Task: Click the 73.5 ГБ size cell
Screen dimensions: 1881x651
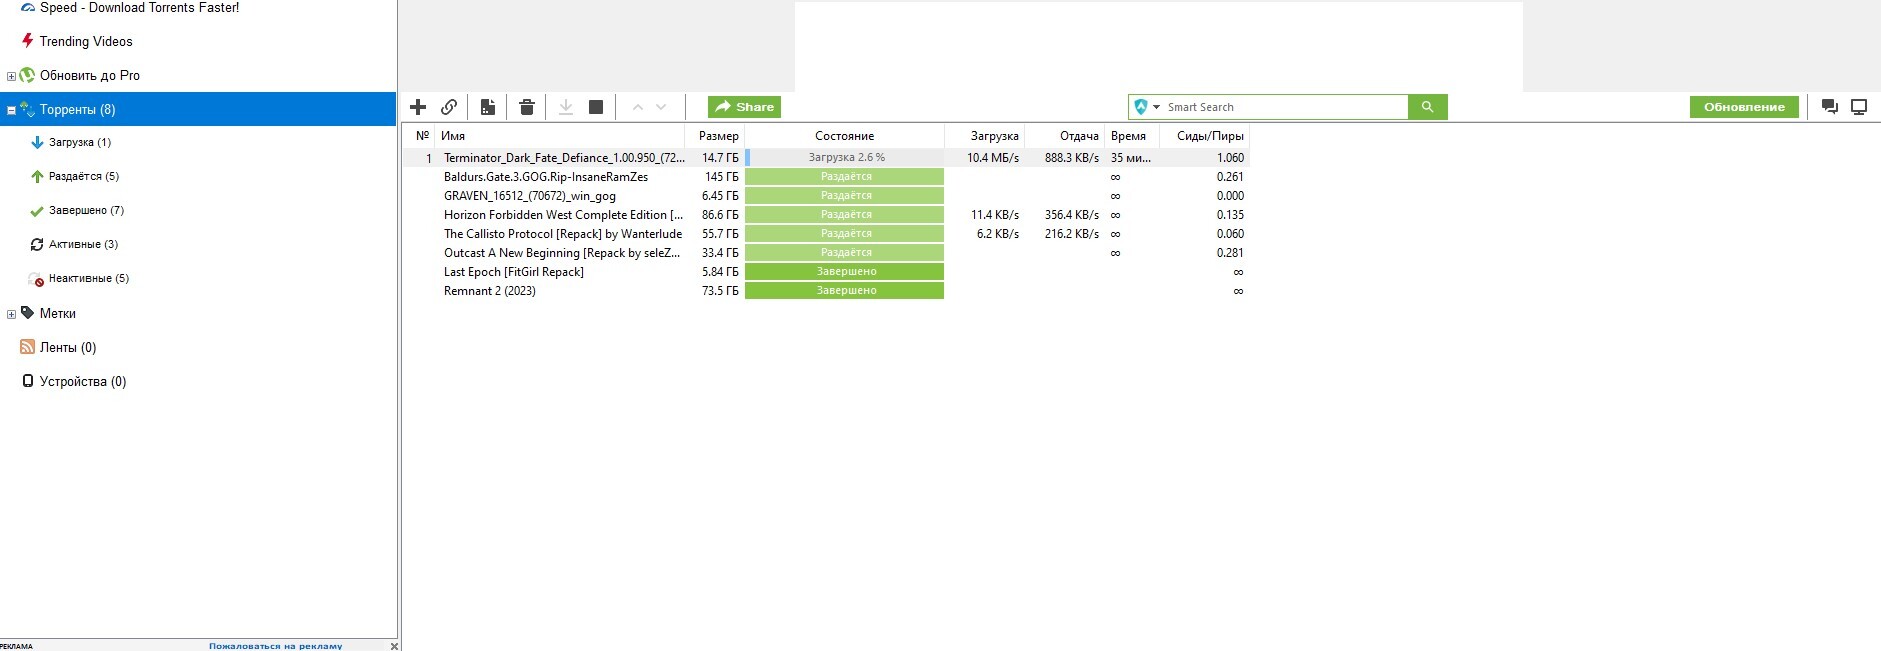Action: click(x=720, y=291)
